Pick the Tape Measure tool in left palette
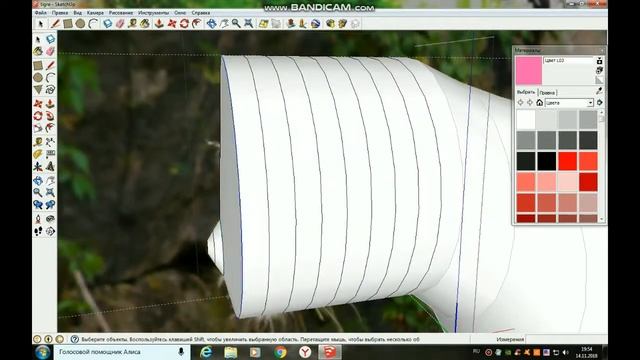The width and height of the screenshot is (640, 360). (38, 142)
